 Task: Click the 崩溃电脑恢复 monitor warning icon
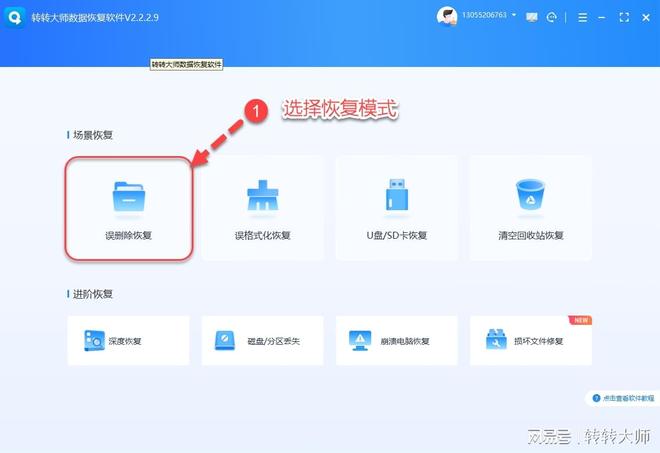point(360,340)
